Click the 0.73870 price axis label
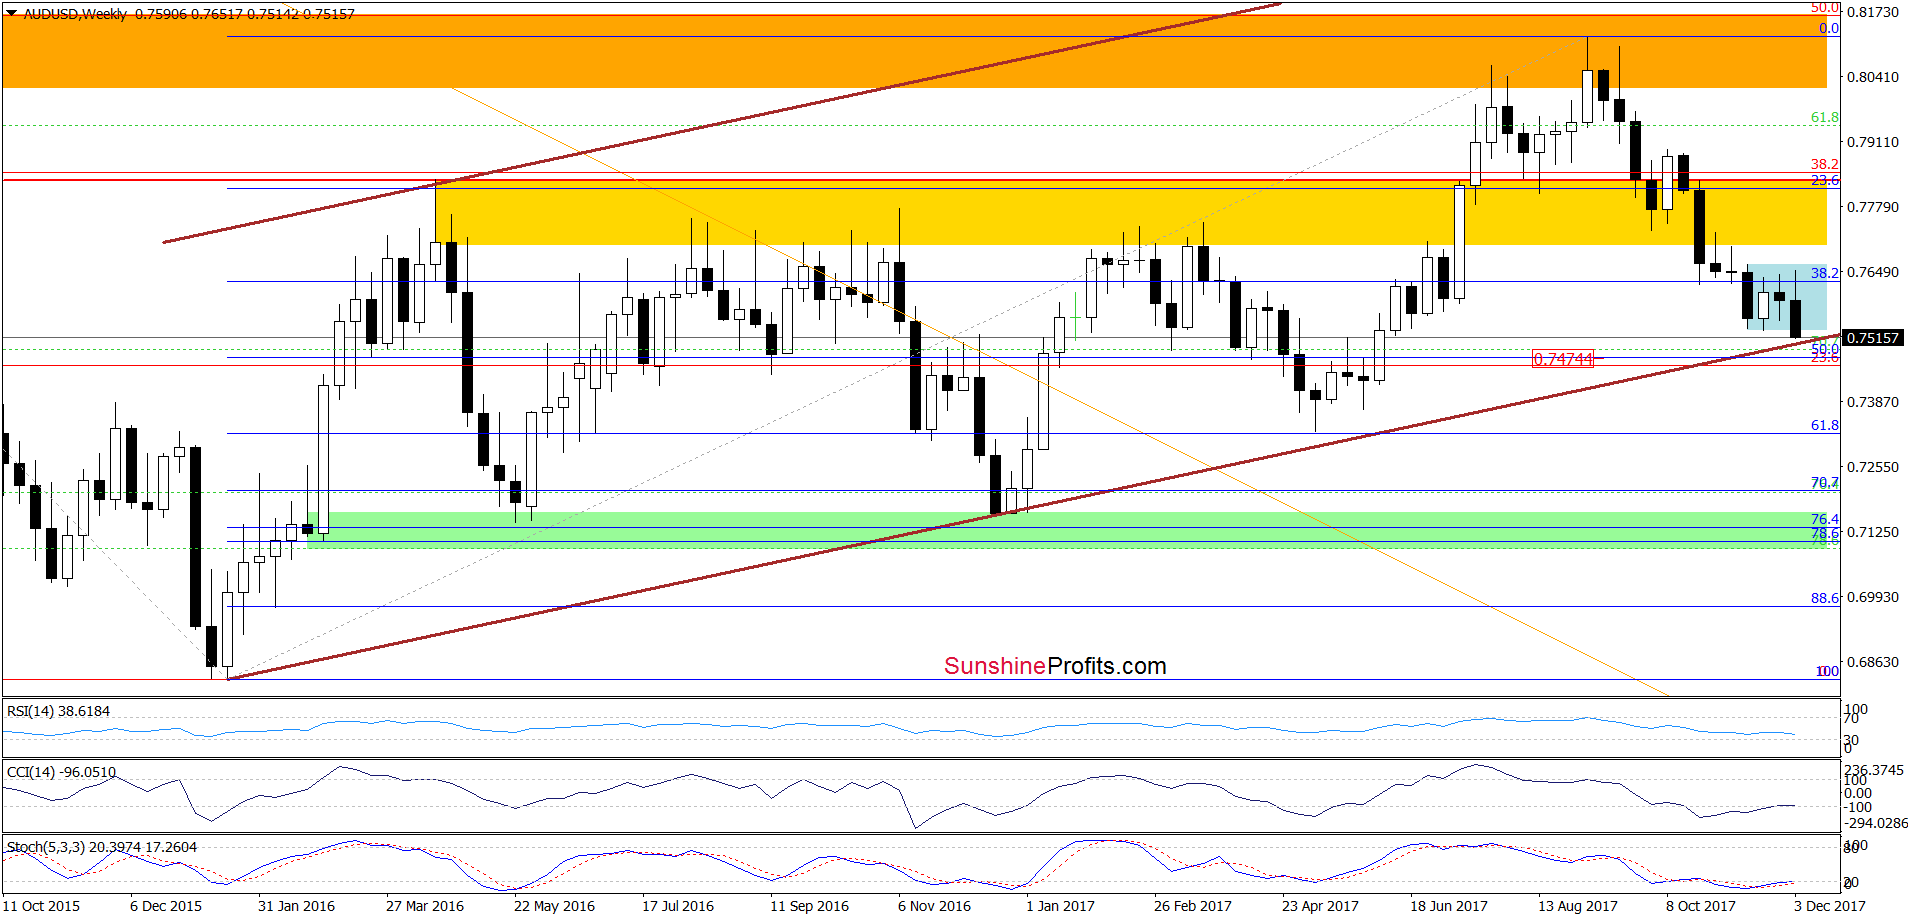Viewport: 1908px width, 920px height. tap(1872, 402)
